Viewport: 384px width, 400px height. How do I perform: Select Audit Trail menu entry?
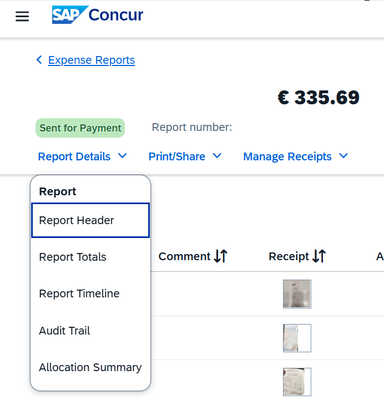click(90, 331)
